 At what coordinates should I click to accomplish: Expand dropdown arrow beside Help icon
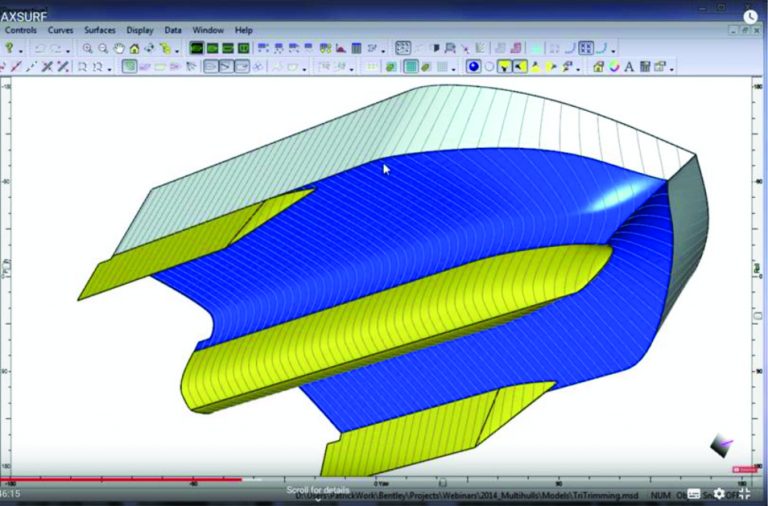22,49
